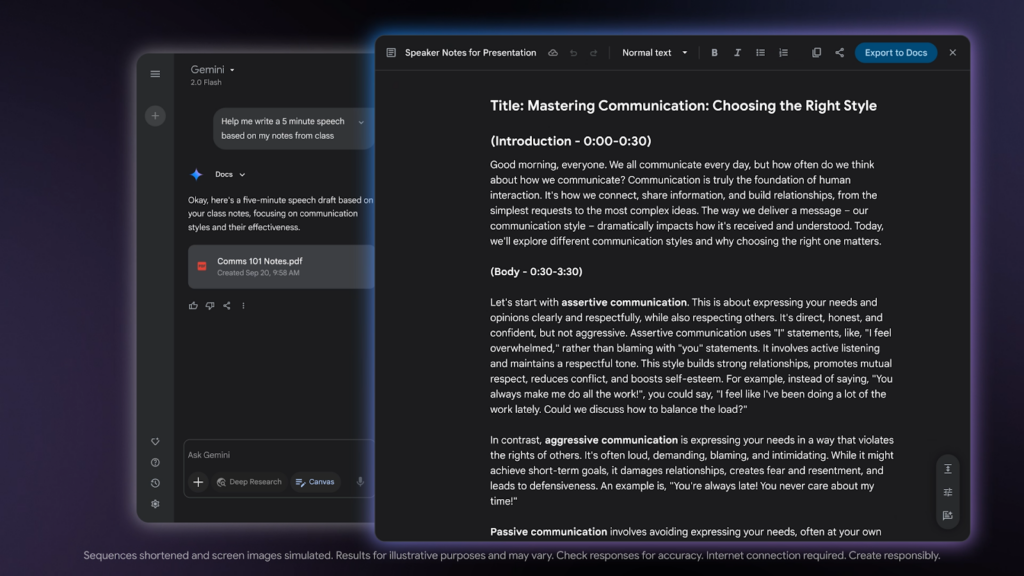Image resolution: width=1024 pixels, height=576 pixels.
Task: Insert a numbered list
Action: 783,53
